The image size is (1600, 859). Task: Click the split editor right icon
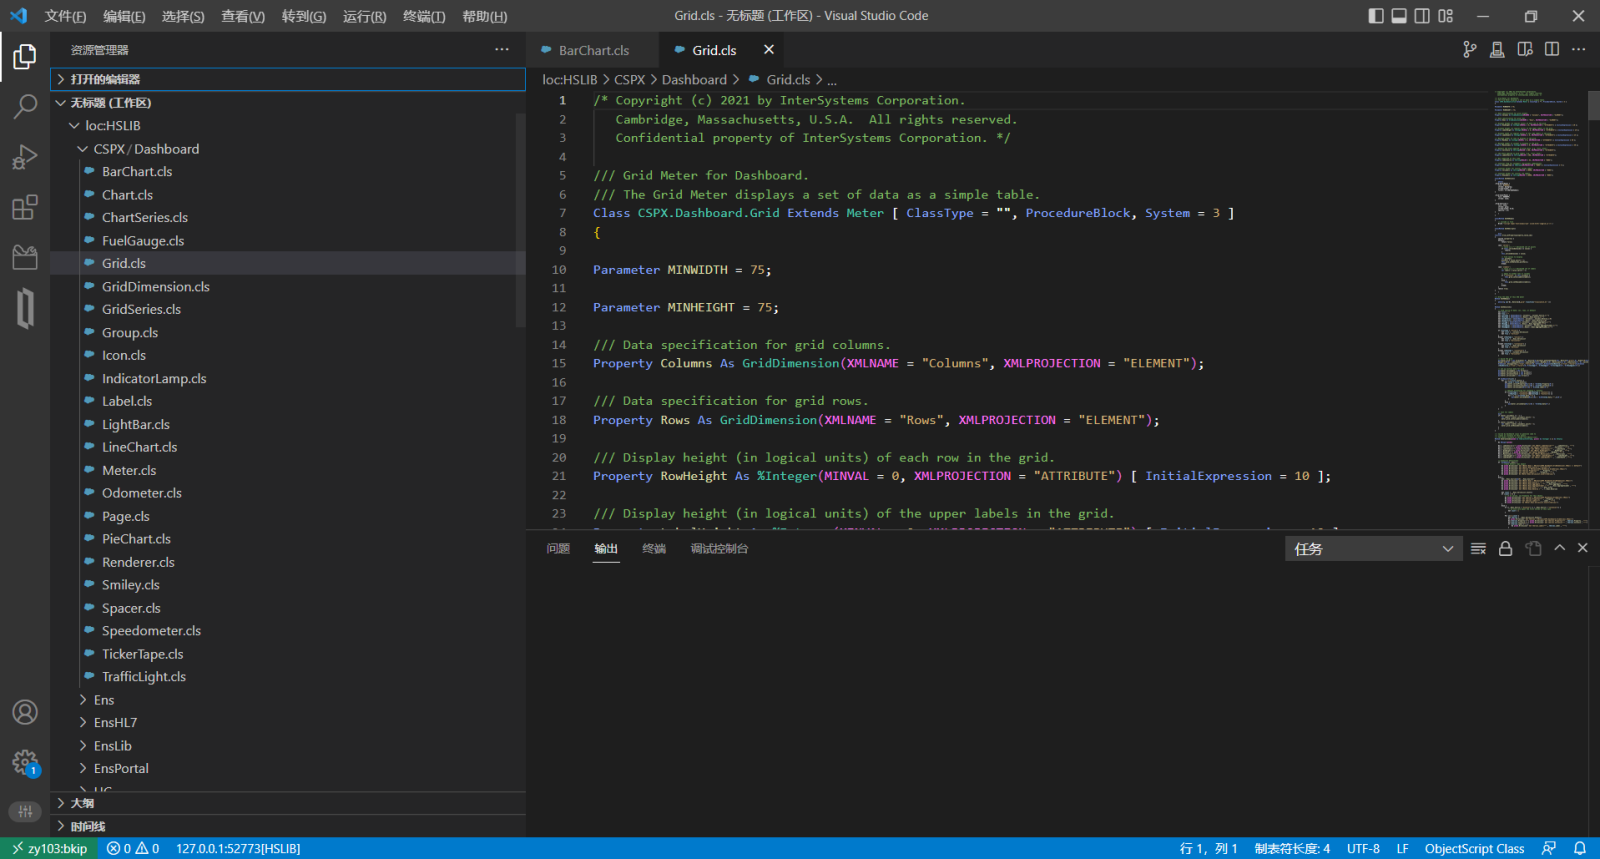click(x=1552, y=50)
